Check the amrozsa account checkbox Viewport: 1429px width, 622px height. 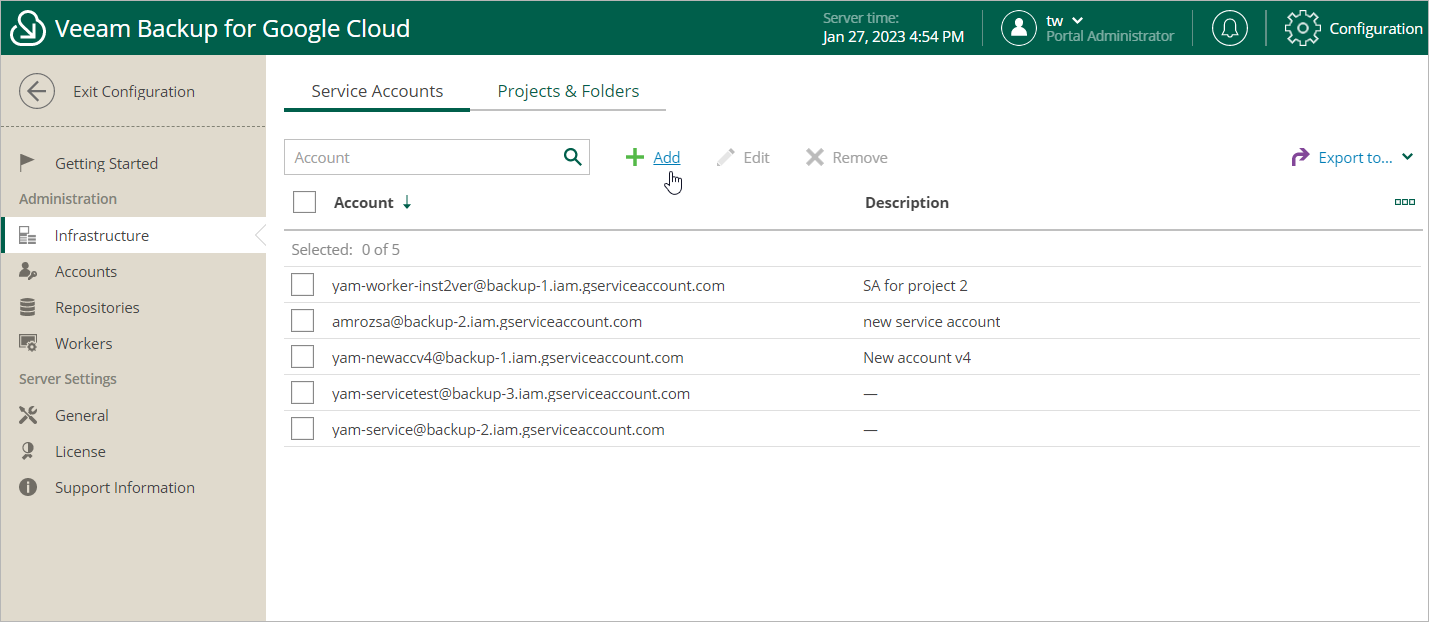pos(303,321)
